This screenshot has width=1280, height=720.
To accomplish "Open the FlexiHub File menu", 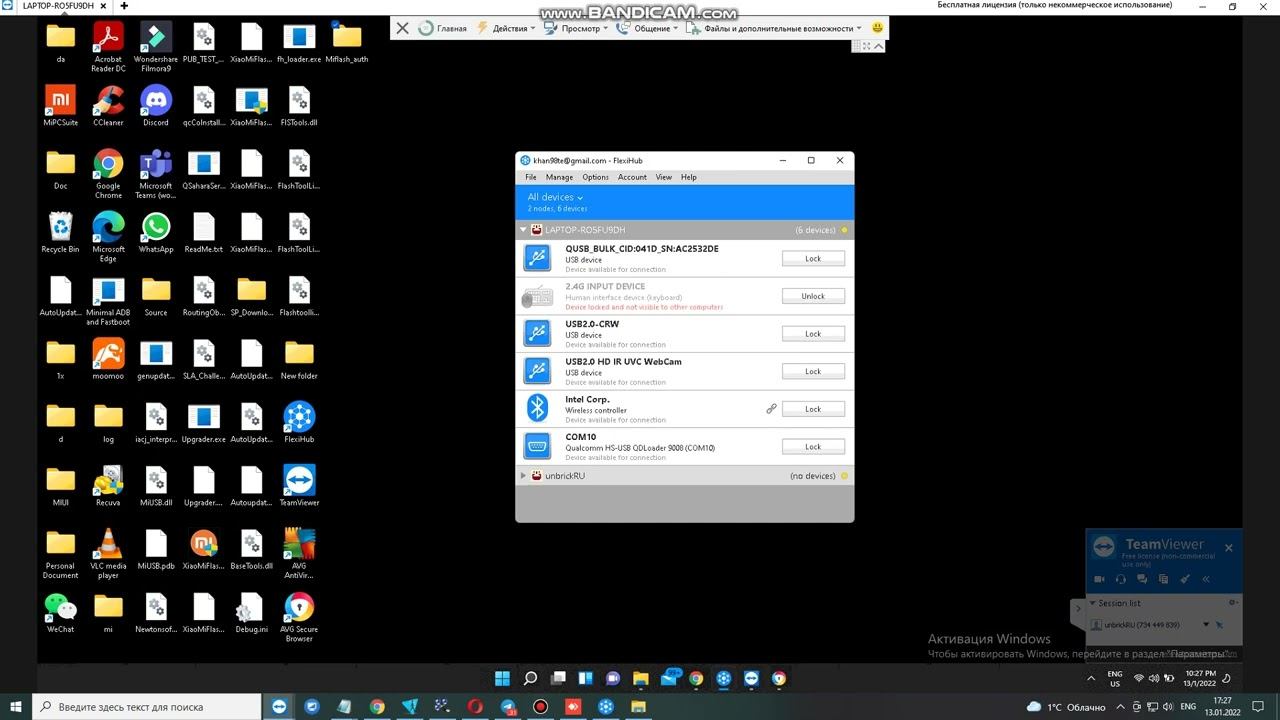I will [x=531, y=177].
